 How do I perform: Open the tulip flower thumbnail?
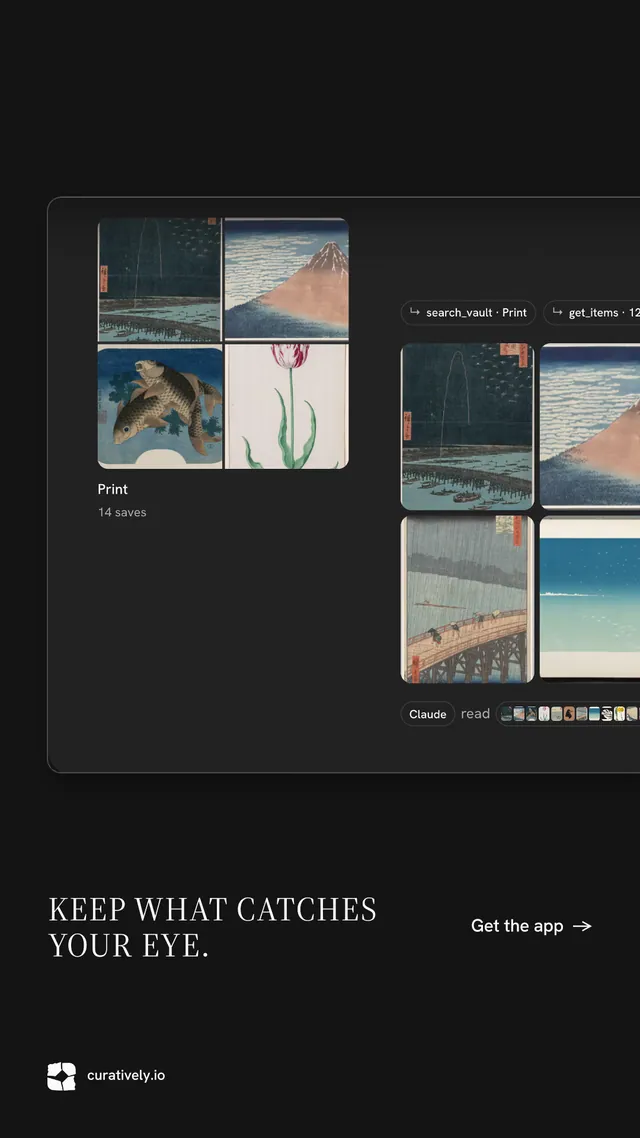click(287, 406)
